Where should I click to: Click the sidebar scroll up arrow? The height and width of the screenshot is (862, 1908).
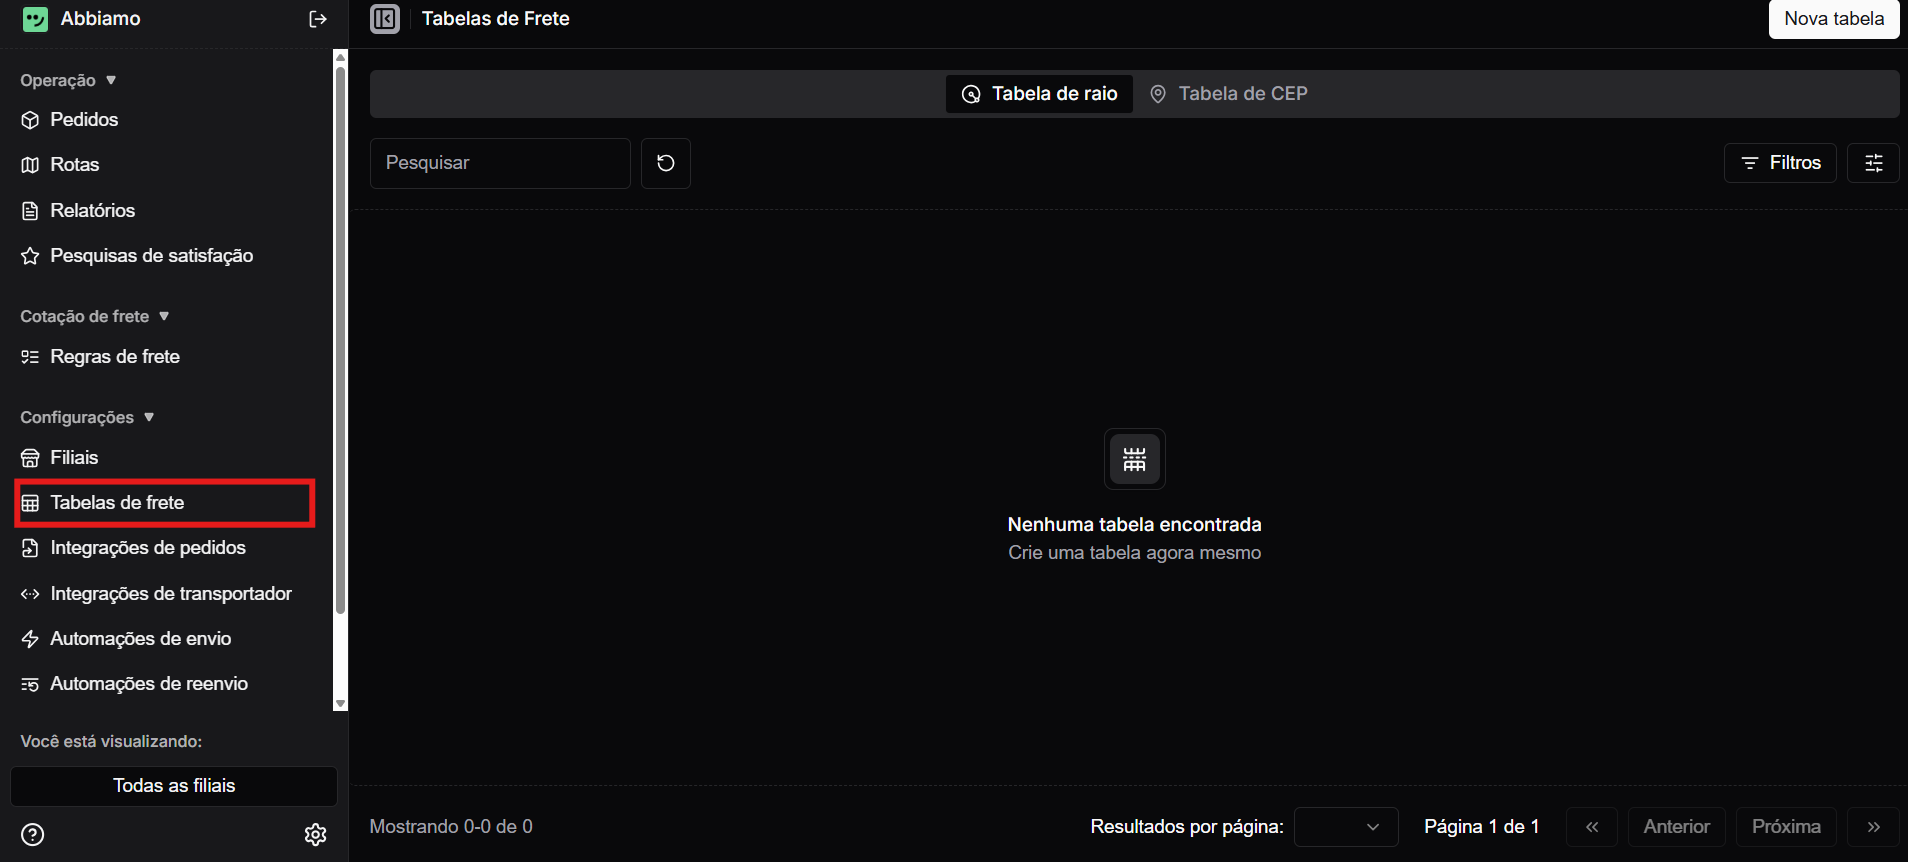click(340, 57)
